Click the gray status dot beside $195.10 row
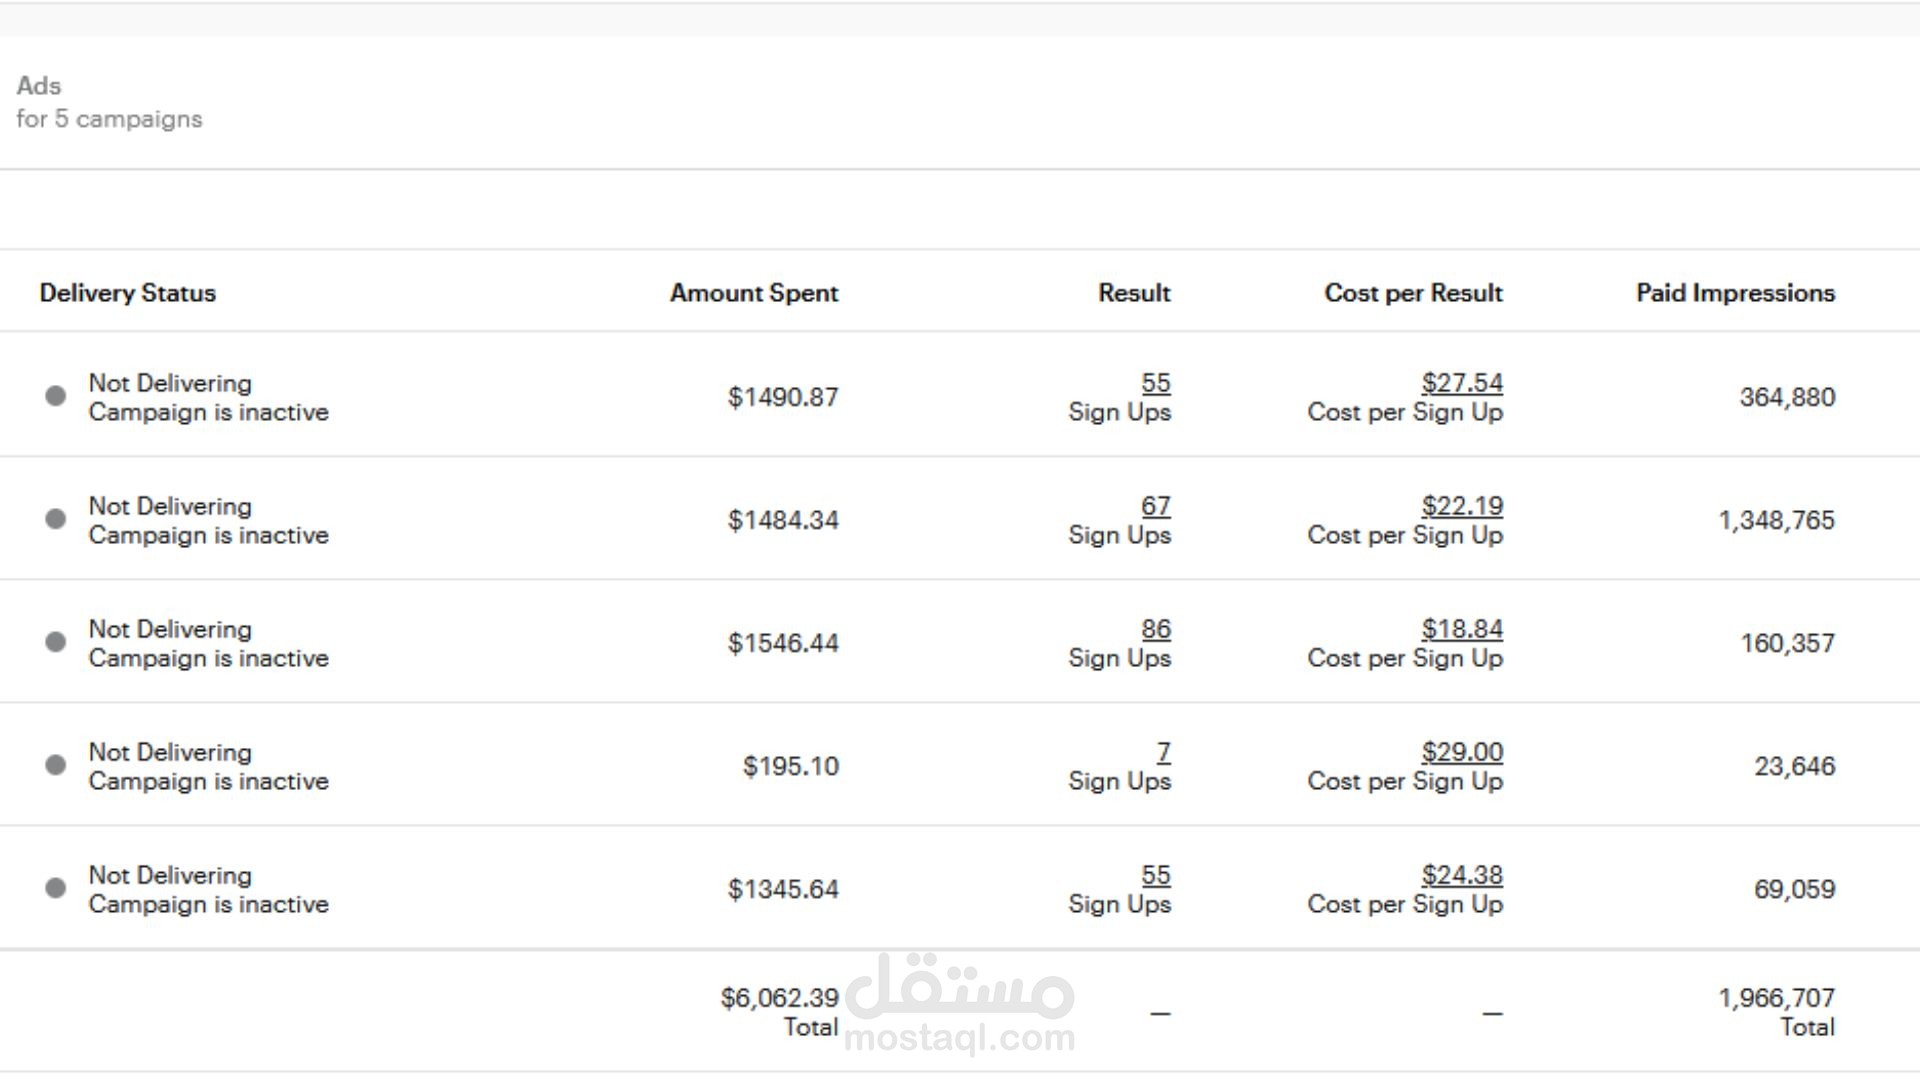 tap(56, 765)
